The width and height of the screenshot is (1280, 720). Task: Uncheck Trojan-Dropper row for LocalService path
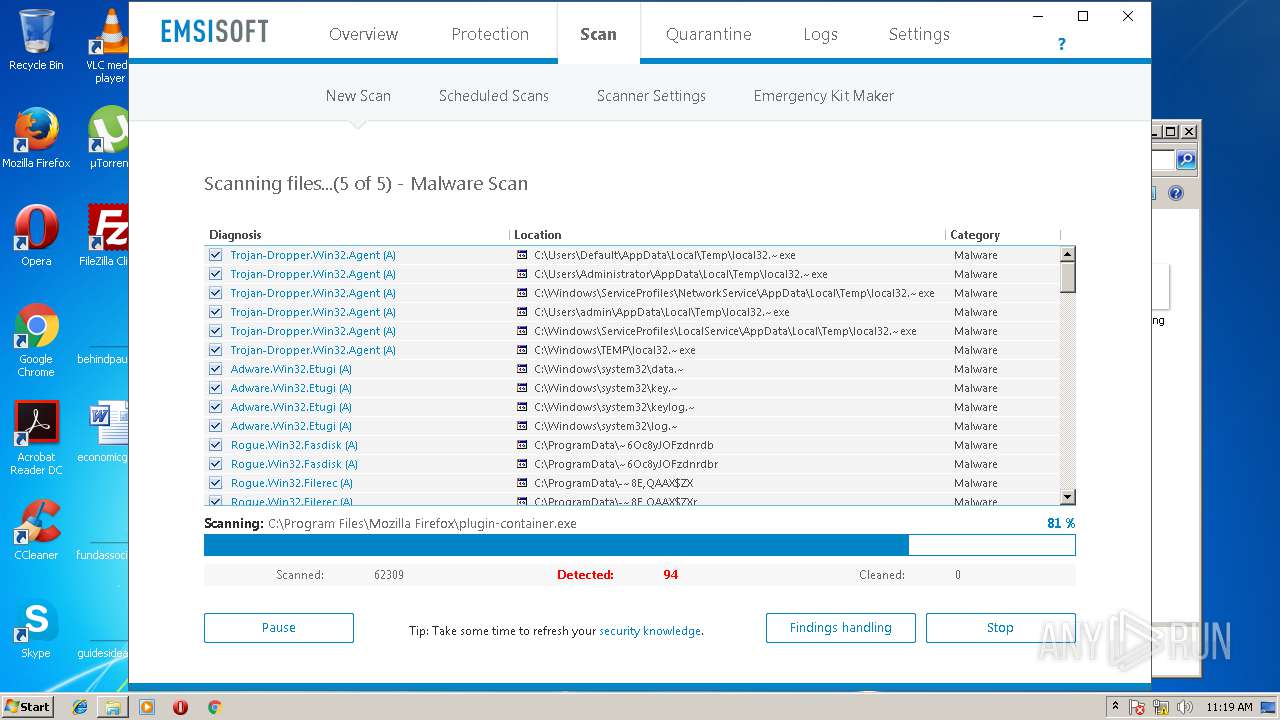[x=215, y=331]
